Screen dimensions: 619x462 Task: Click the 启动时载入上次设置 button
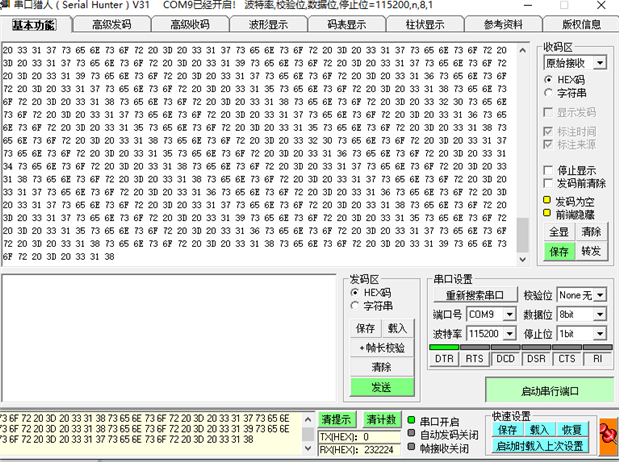click(540, 446)
